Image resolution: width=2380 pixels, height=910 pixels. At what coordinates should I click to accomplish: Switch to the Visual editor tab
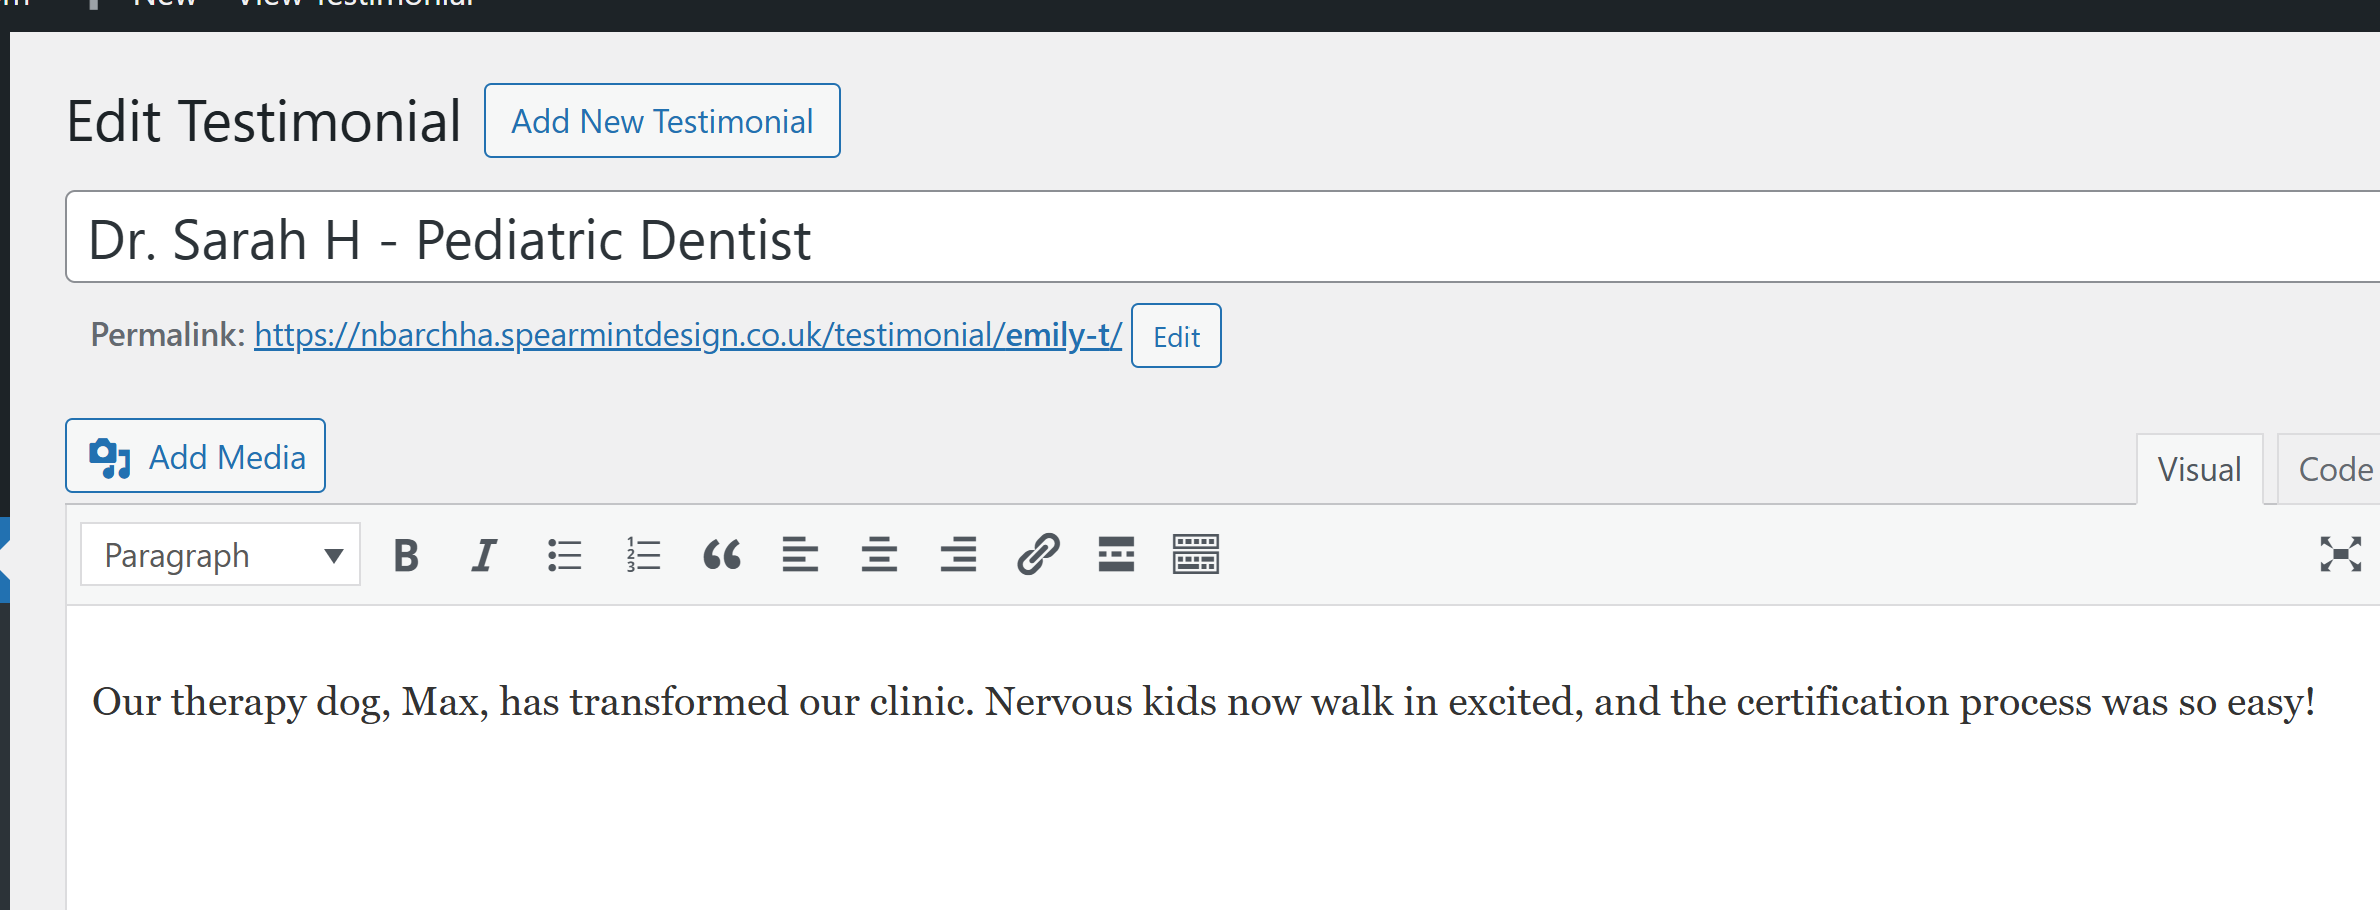[2199, 470]
